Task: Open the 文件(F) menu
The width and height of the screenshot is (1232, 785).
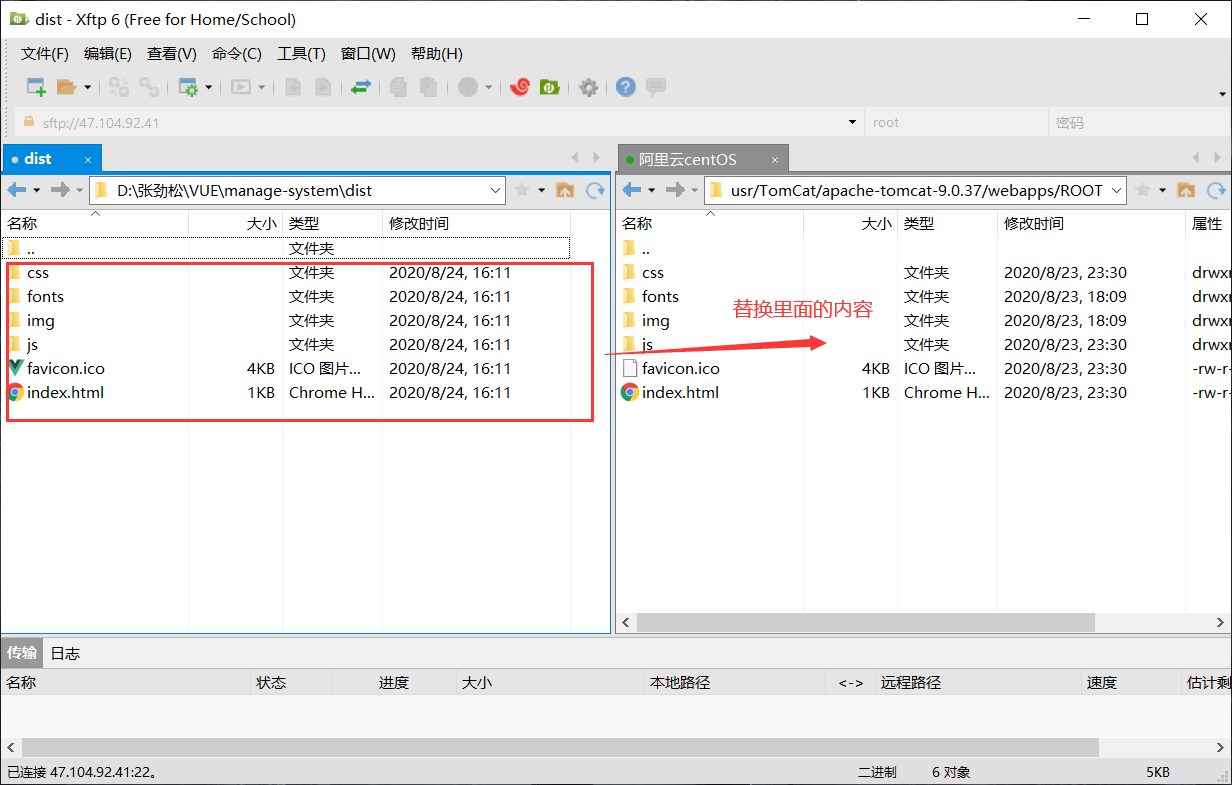Action: [x=45, y=54]
